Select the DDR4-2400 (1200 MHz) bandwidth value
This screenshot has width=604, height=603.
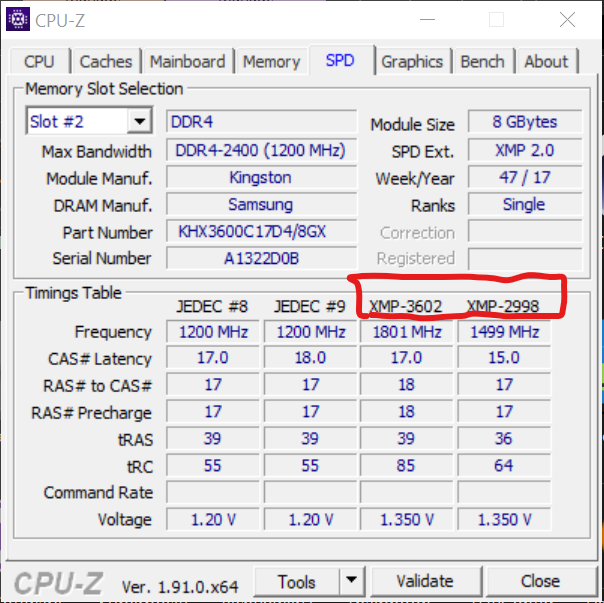[x=262, y=150]
